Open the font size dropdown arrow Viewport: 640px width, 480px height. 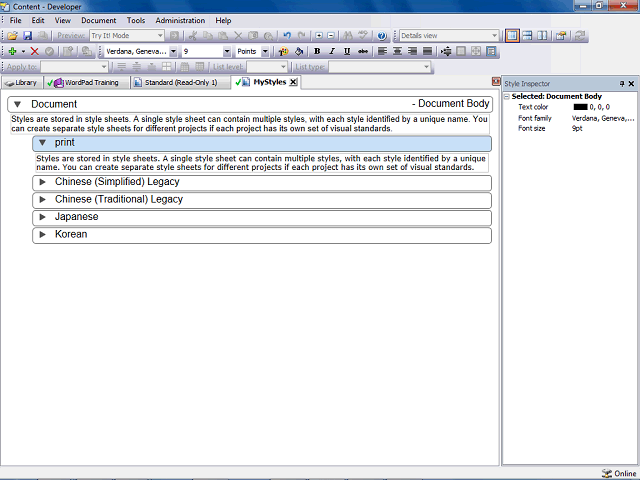(x=227, y=51)
